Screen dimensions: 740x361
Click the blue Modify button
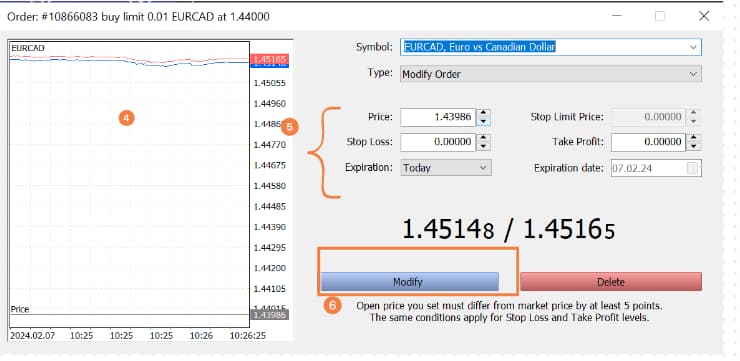click(409, 282)
